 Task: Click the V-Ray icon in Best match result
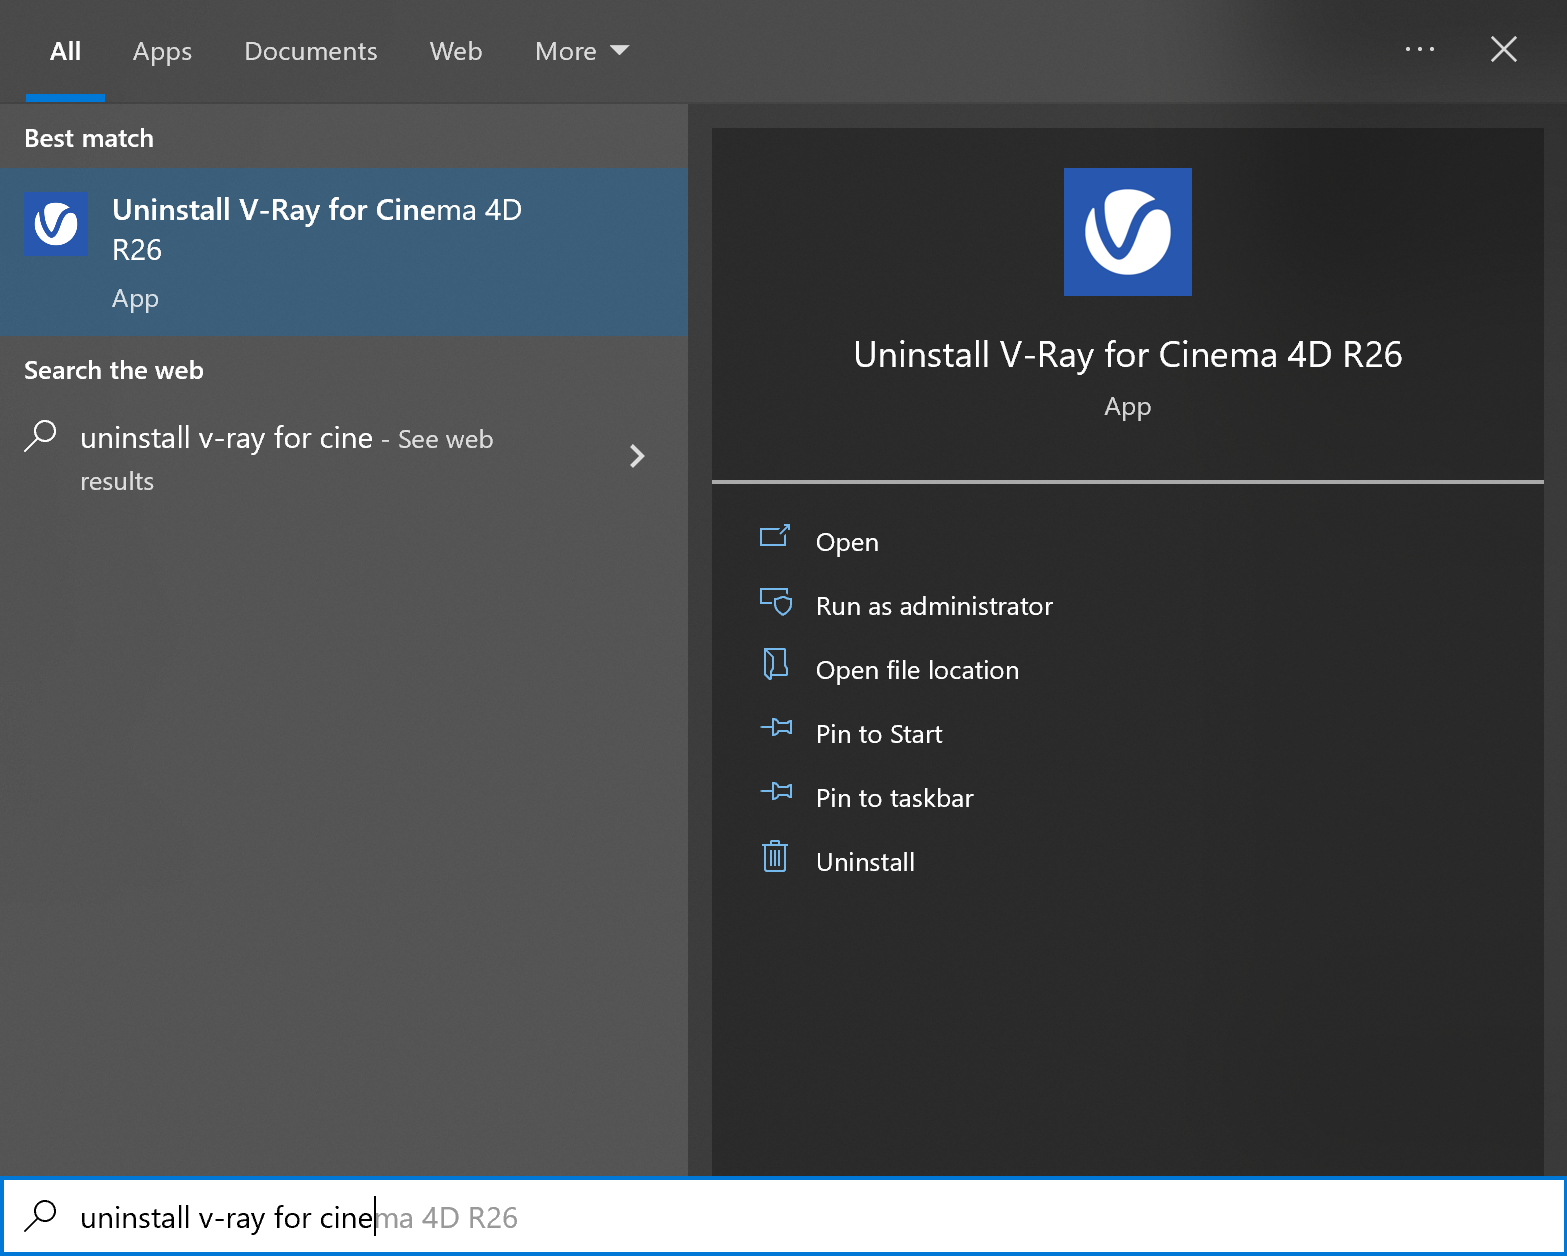pos(56,224)
